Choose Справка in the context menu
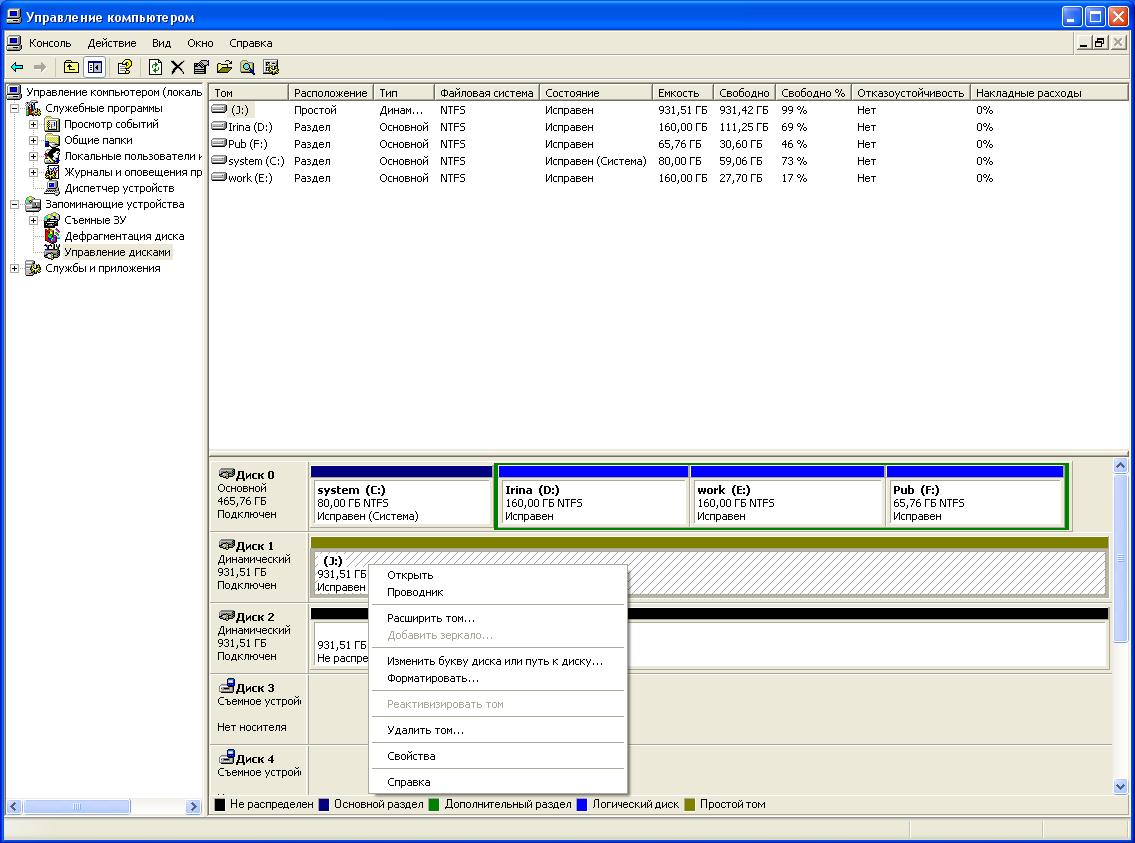The height and width of the screenshot is (843, 1135). click(497, 782)
